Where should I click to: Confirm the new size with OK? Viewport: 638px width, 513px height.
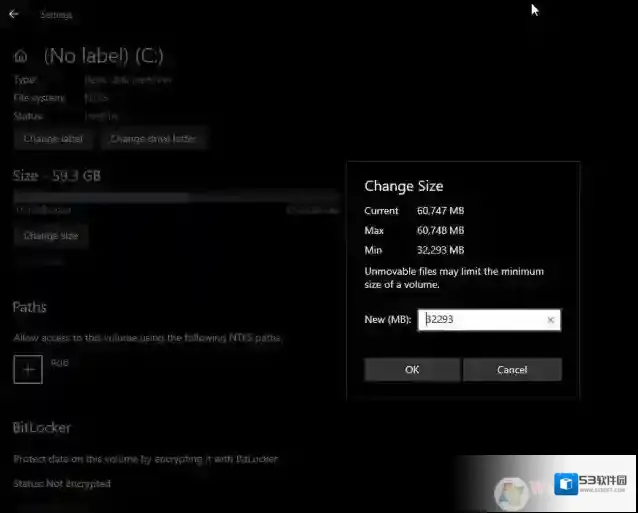click(x=412, y=370)
